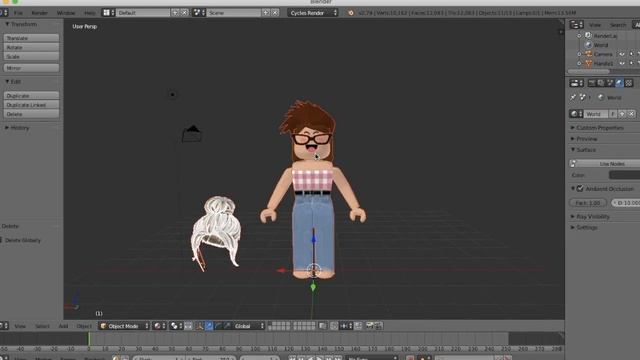The width and height of the screenshot is (640, 360).
Task: Open the 3D viewport Add menu
Action: (63, 326)
